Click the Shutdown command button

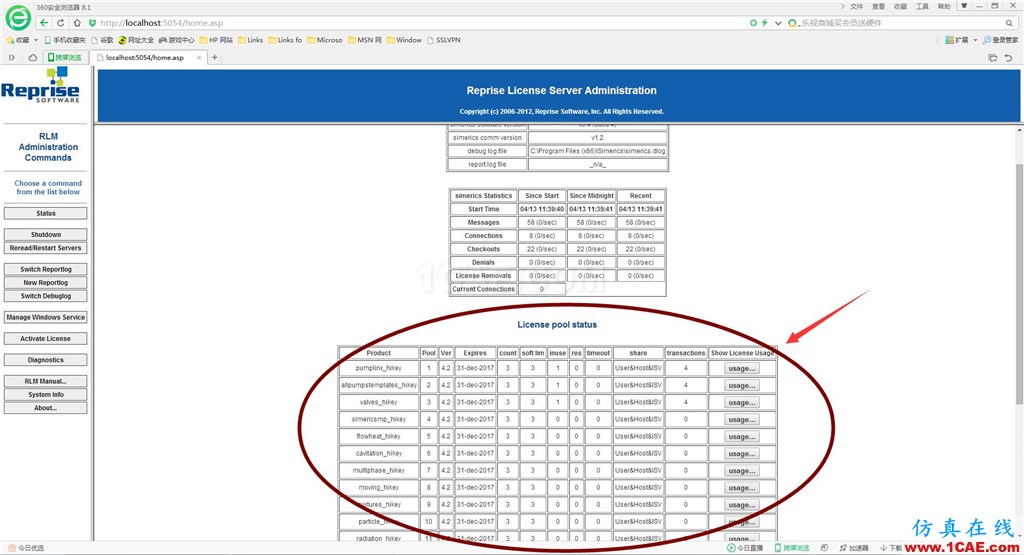pos(46,234)
